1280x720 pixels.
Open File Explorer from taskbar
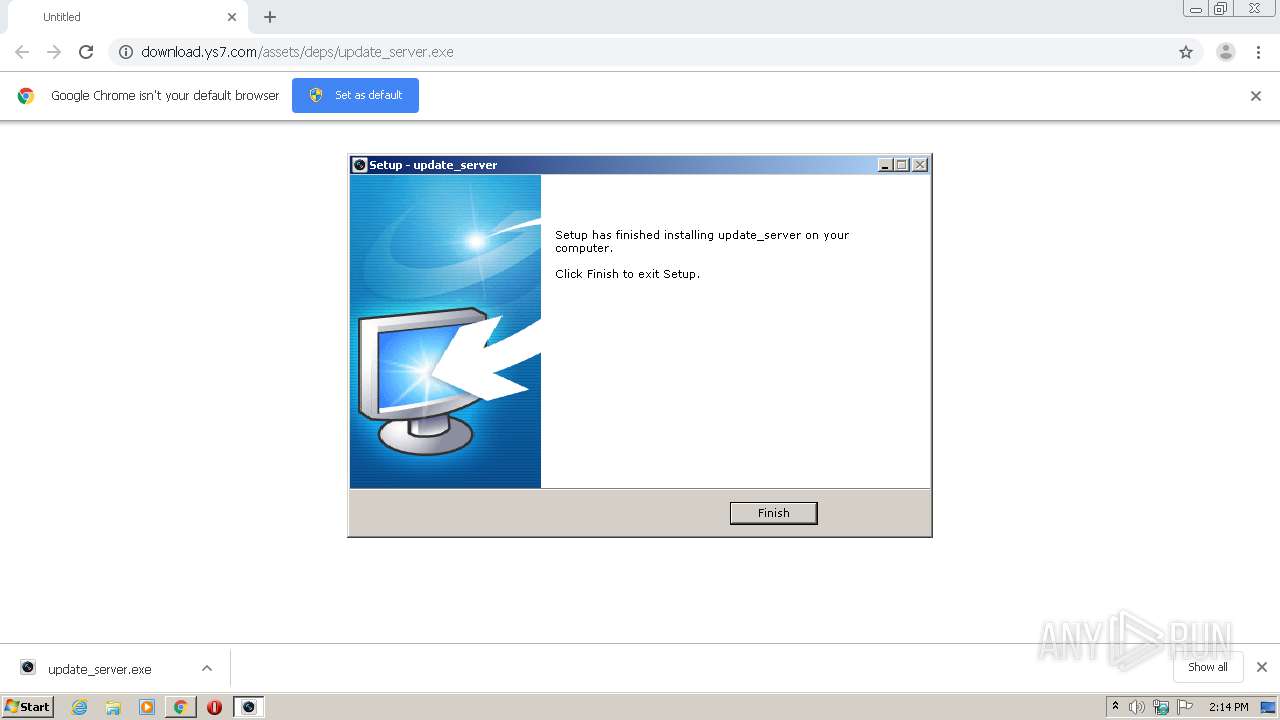[x=113, y=707]
